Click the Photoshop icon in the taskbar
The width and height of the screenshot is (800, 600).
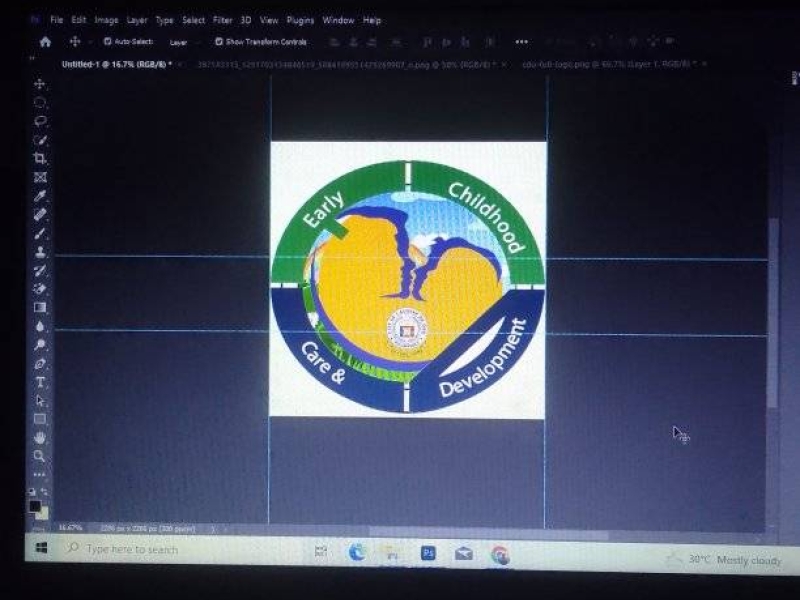(428, 552)
